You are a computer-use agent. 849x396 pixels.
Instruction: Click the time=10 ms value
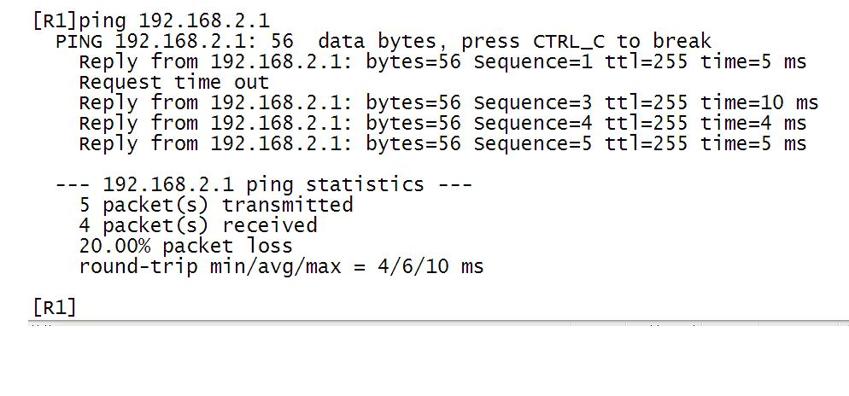759,103
